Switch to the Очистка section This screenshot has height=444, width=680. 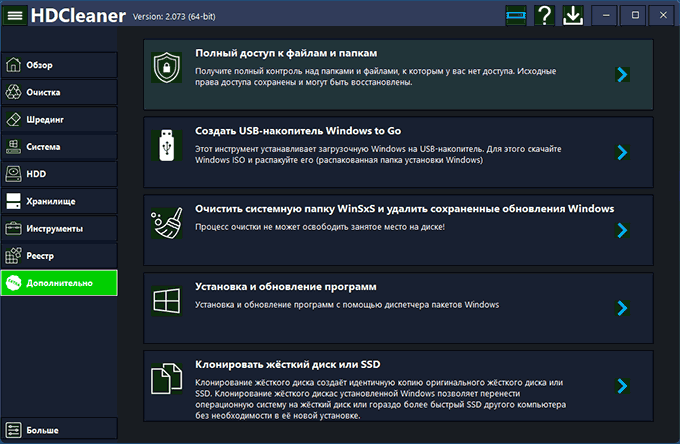pos(59,92)
